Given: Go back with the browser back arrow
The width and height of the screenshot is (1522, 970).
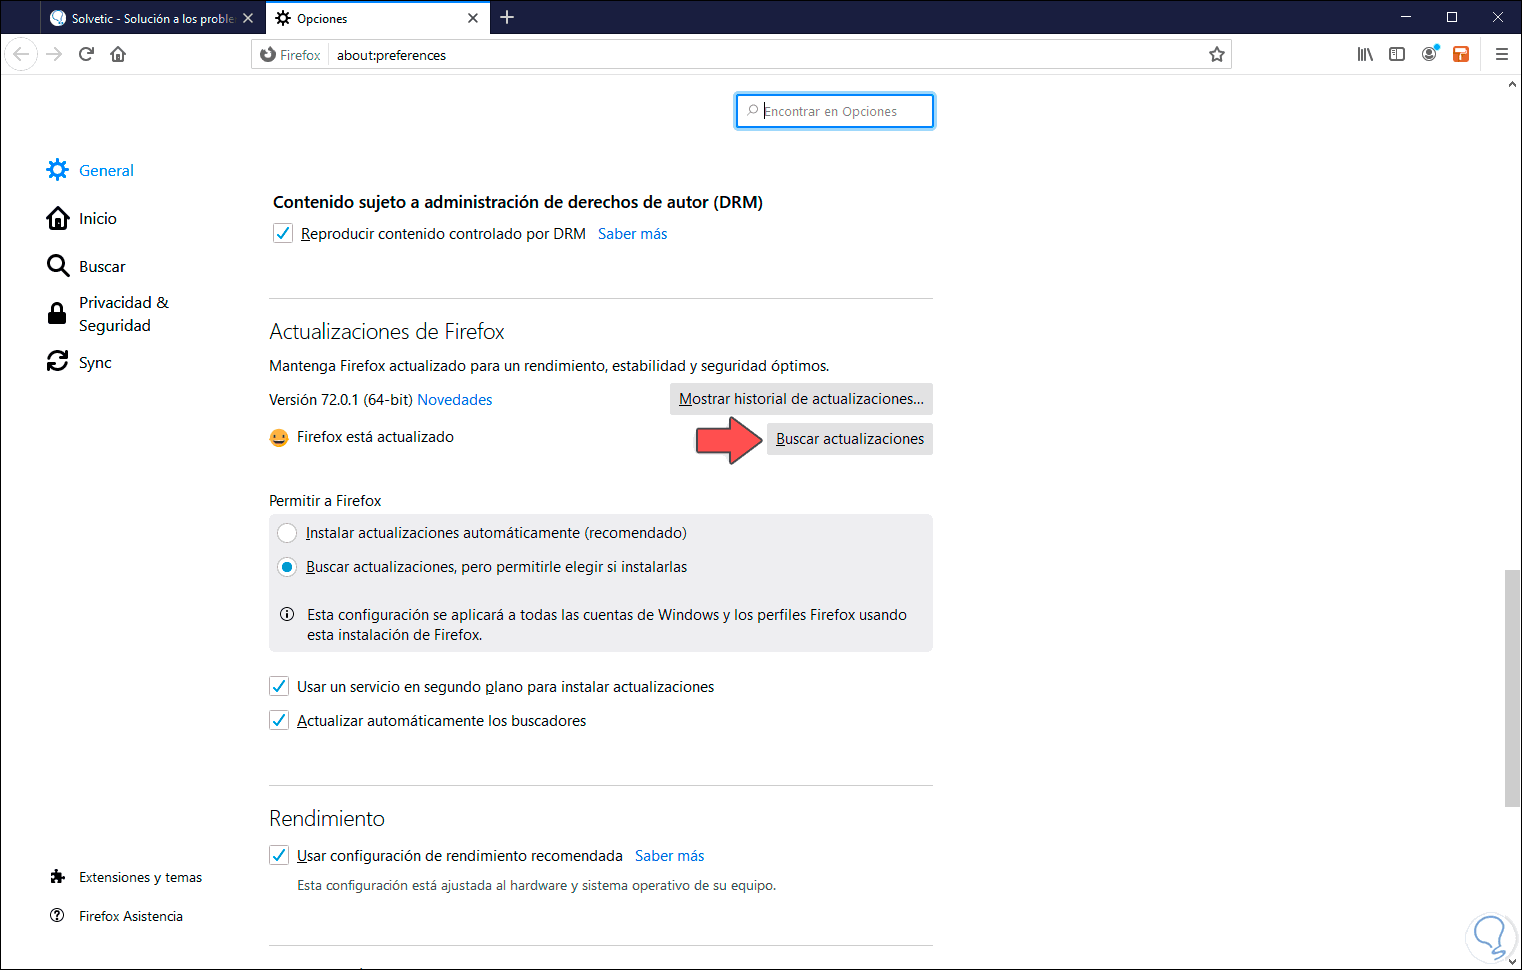Looking at the screenshot, I should tap(21, 54).
